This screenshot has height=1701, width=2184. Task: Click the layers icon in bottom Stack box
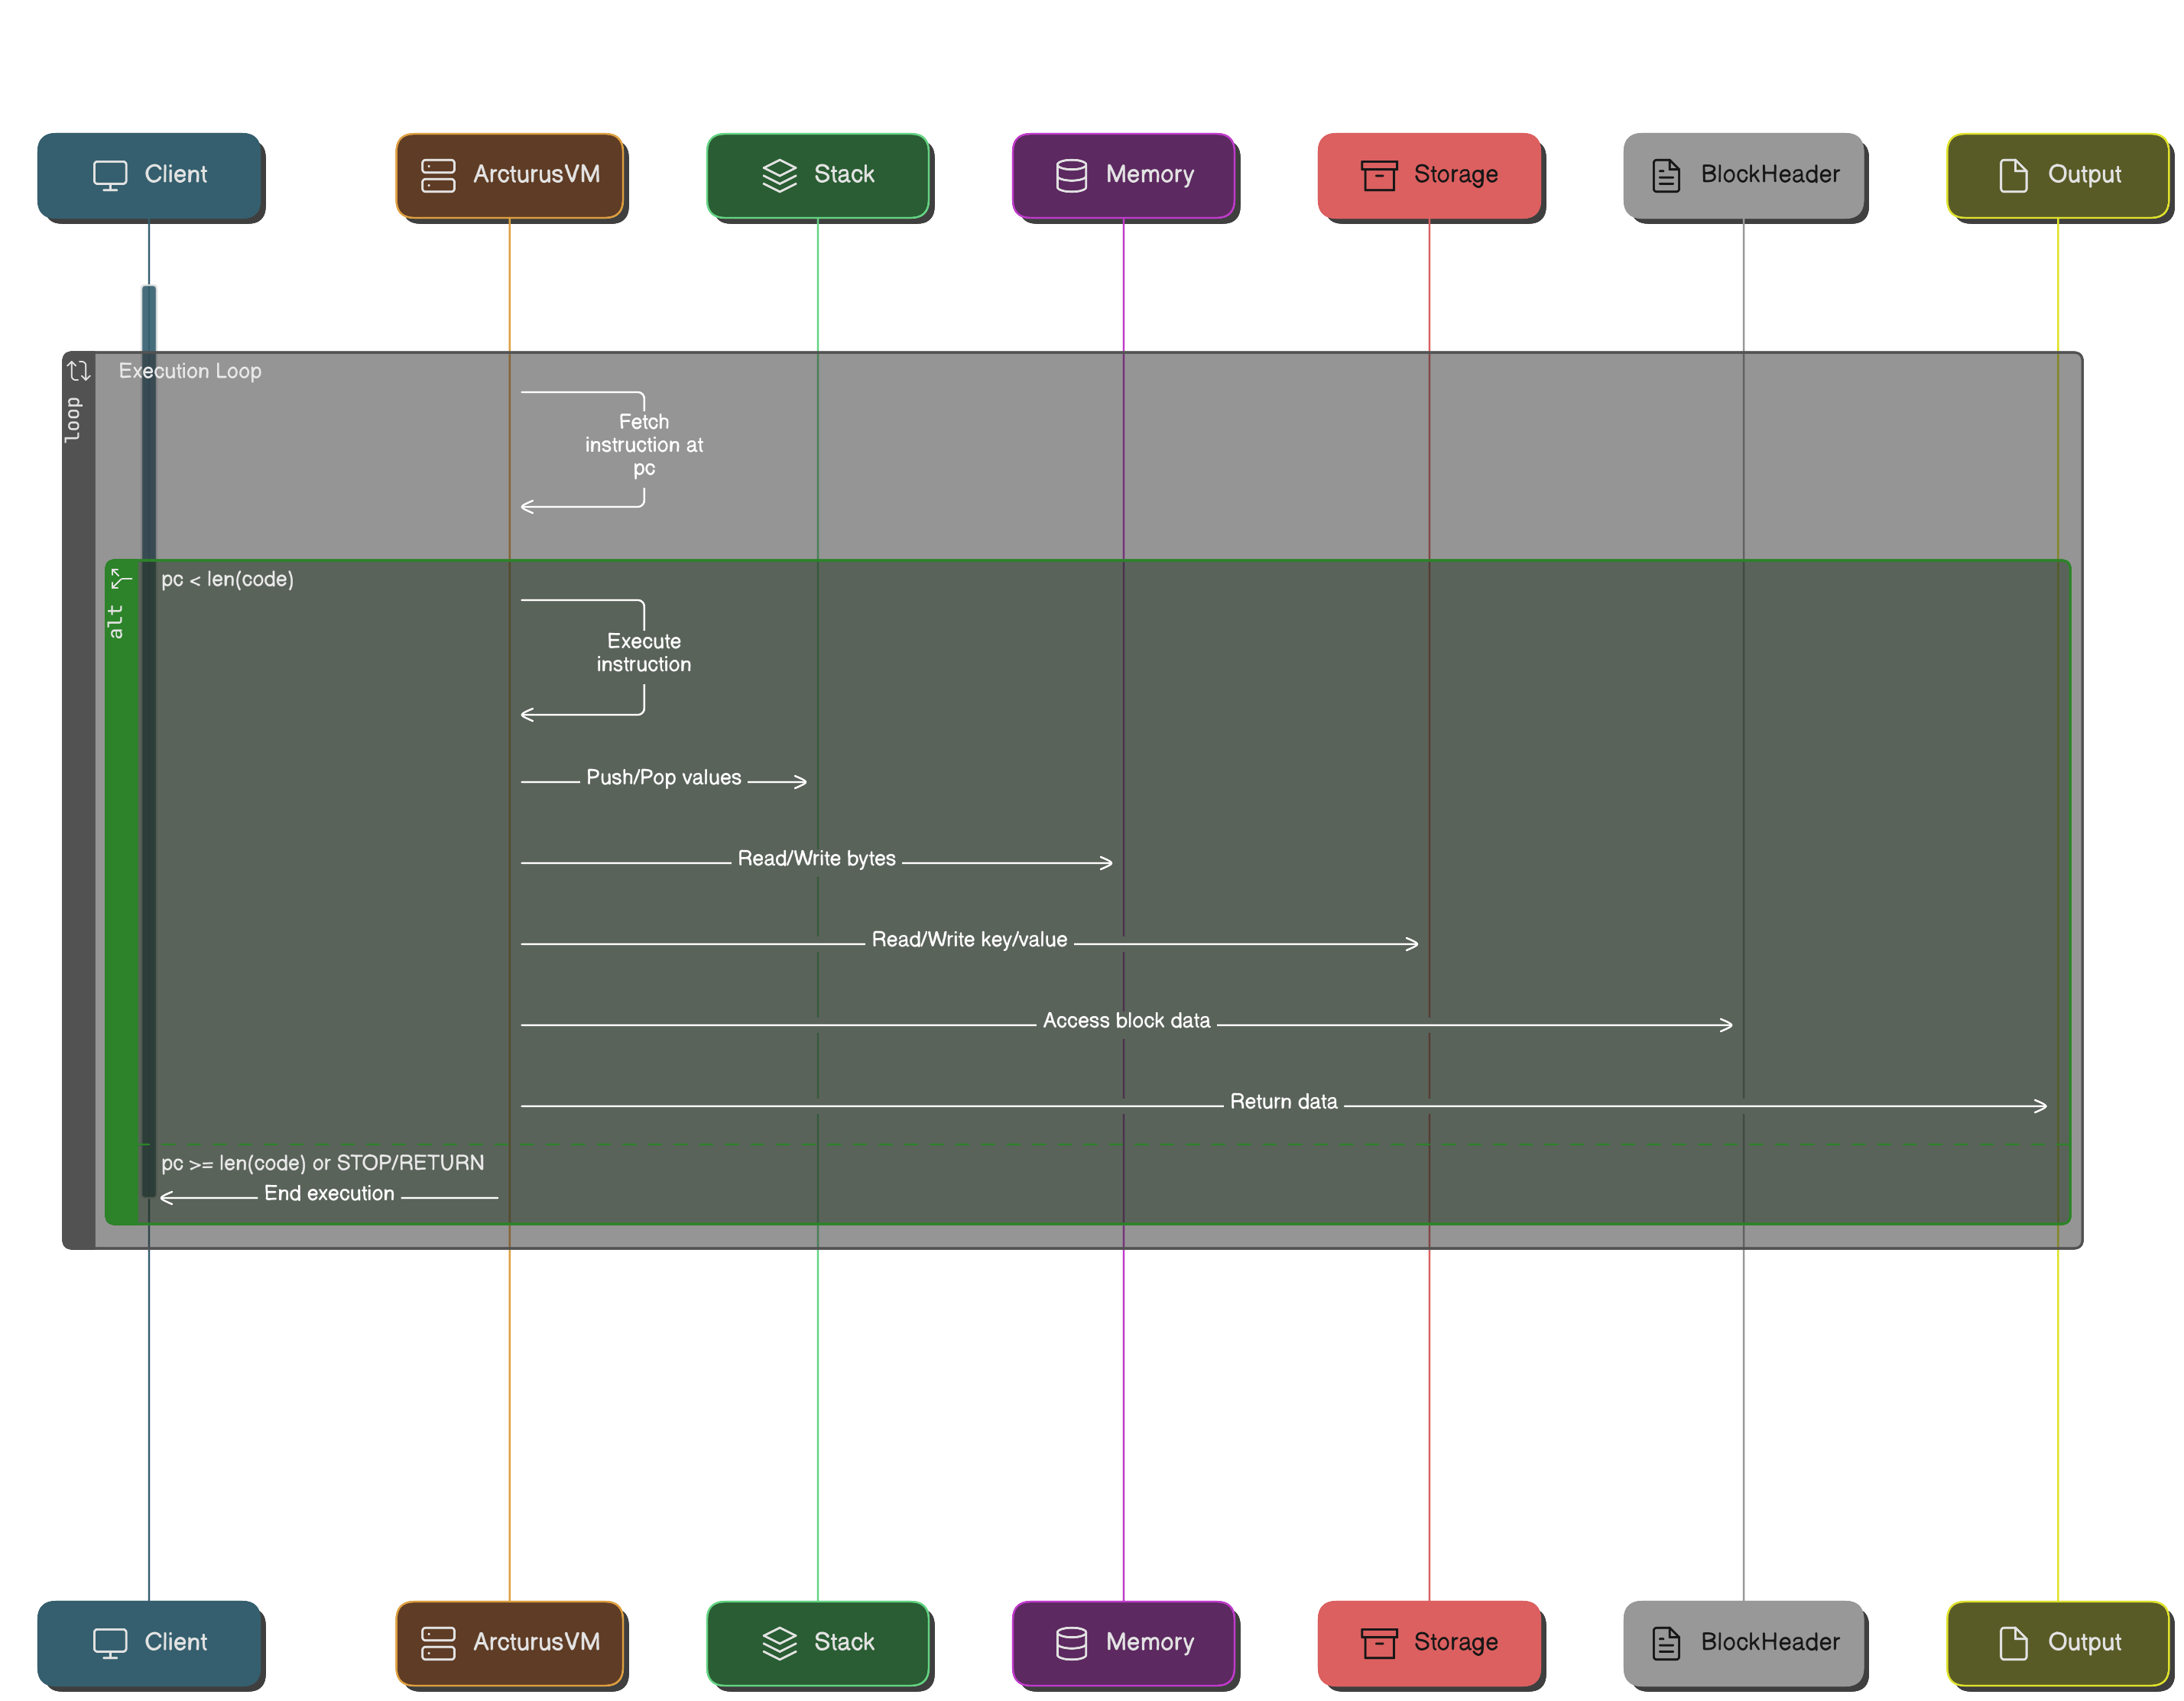click(779, 1643)
